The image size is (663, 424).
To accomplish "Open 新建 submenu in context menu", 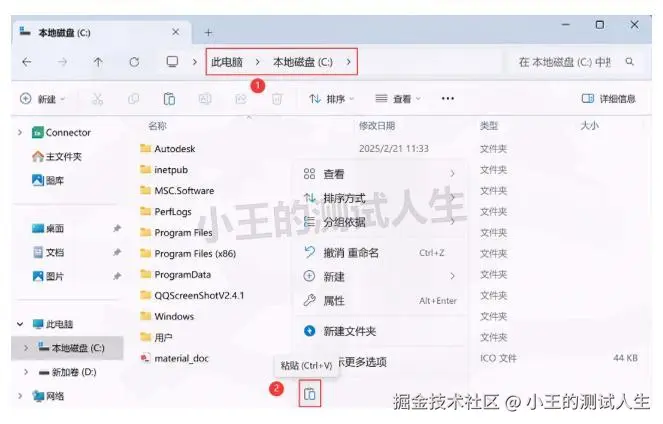I will (x=380, y=276).
